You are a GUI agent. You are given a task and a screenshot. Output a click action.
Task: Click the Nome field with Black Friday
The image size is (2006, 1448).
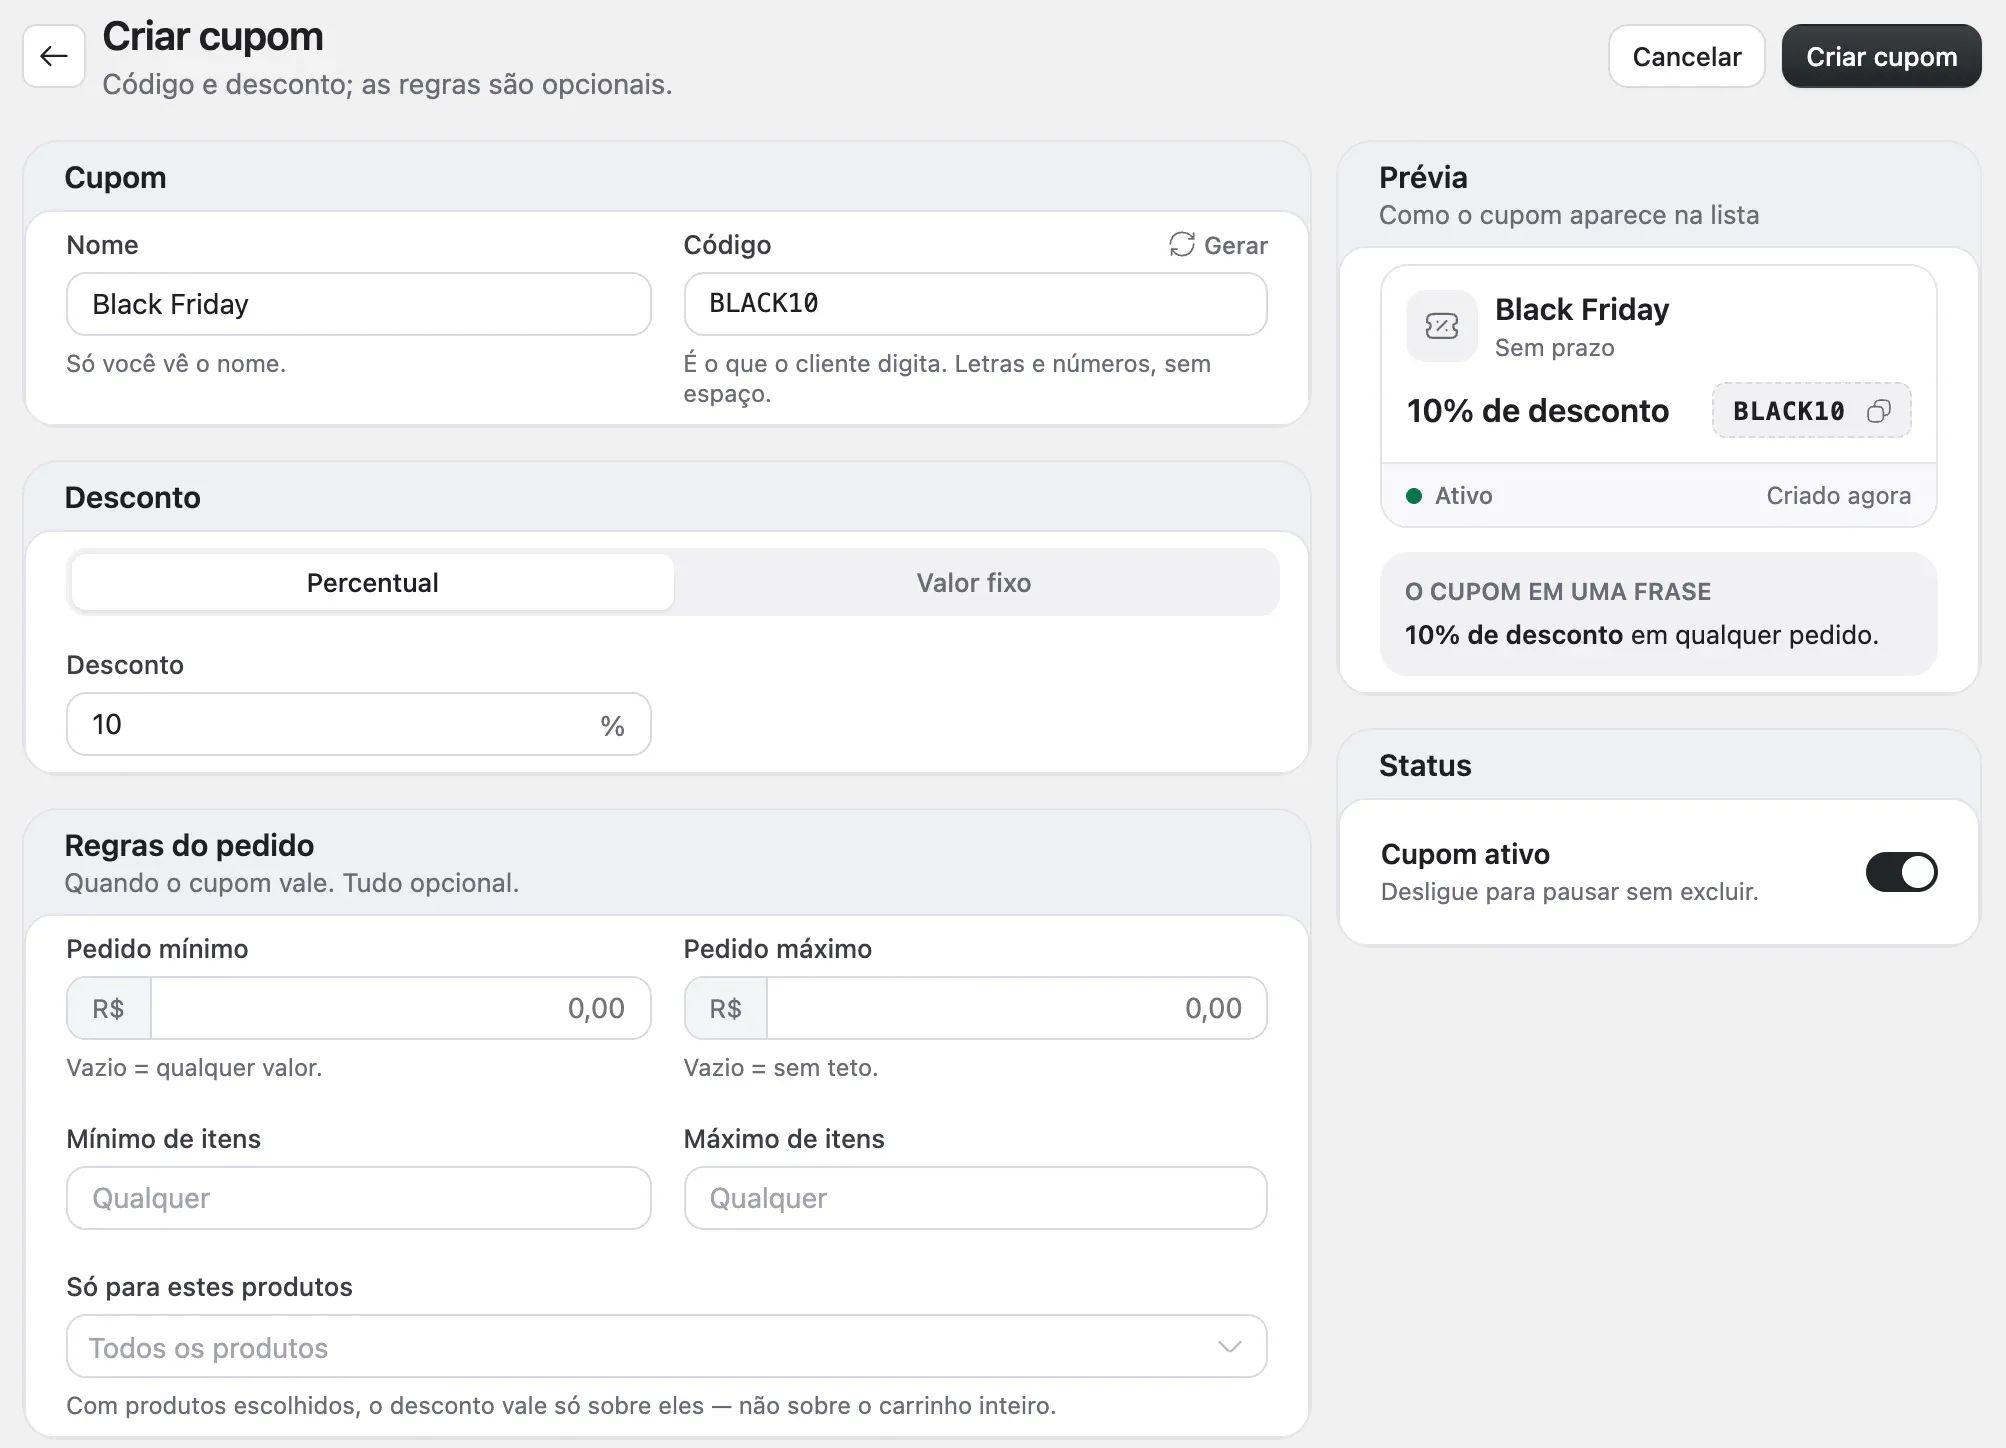click(x=358, y=304)
